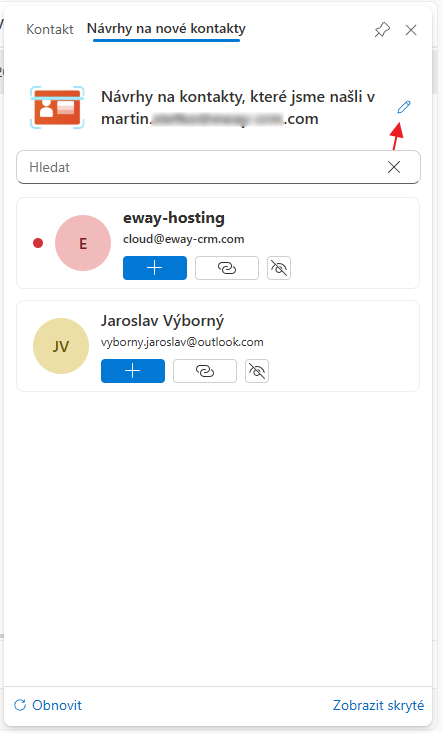Image resolution: width=442 pixels, height=734 pixels.
Task: Clear the Hledat search box
Action: 394,167
